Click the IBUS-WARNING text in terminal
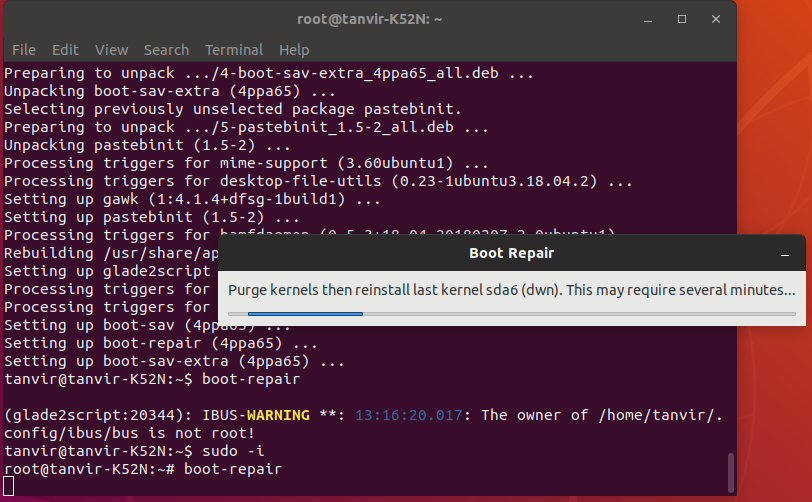Viewport: 812px width, 502px height. 255,415
